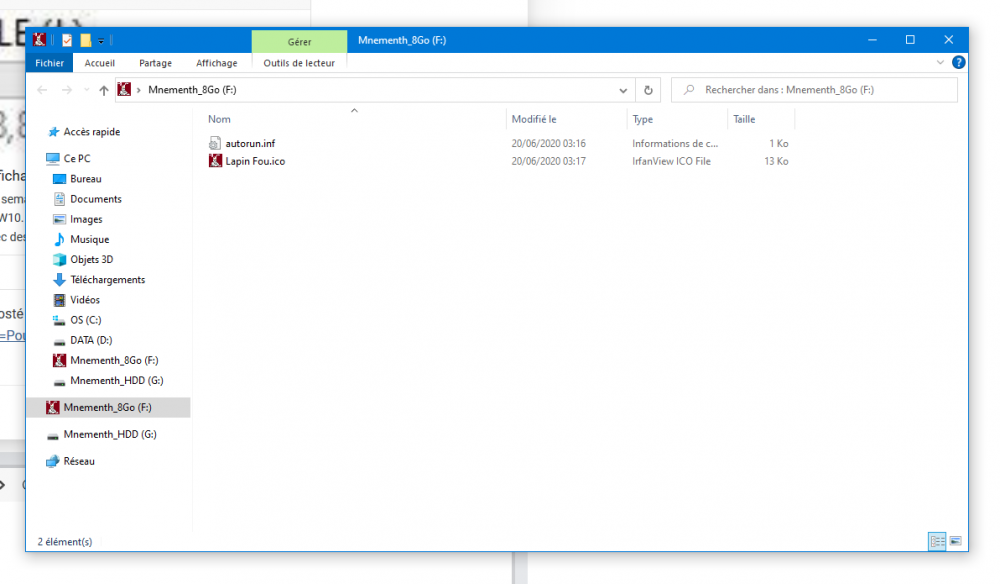The width and height of the screenshot is (1000, 584).
Task: Sort files by Modifié le column
Action: click(534, 119)
